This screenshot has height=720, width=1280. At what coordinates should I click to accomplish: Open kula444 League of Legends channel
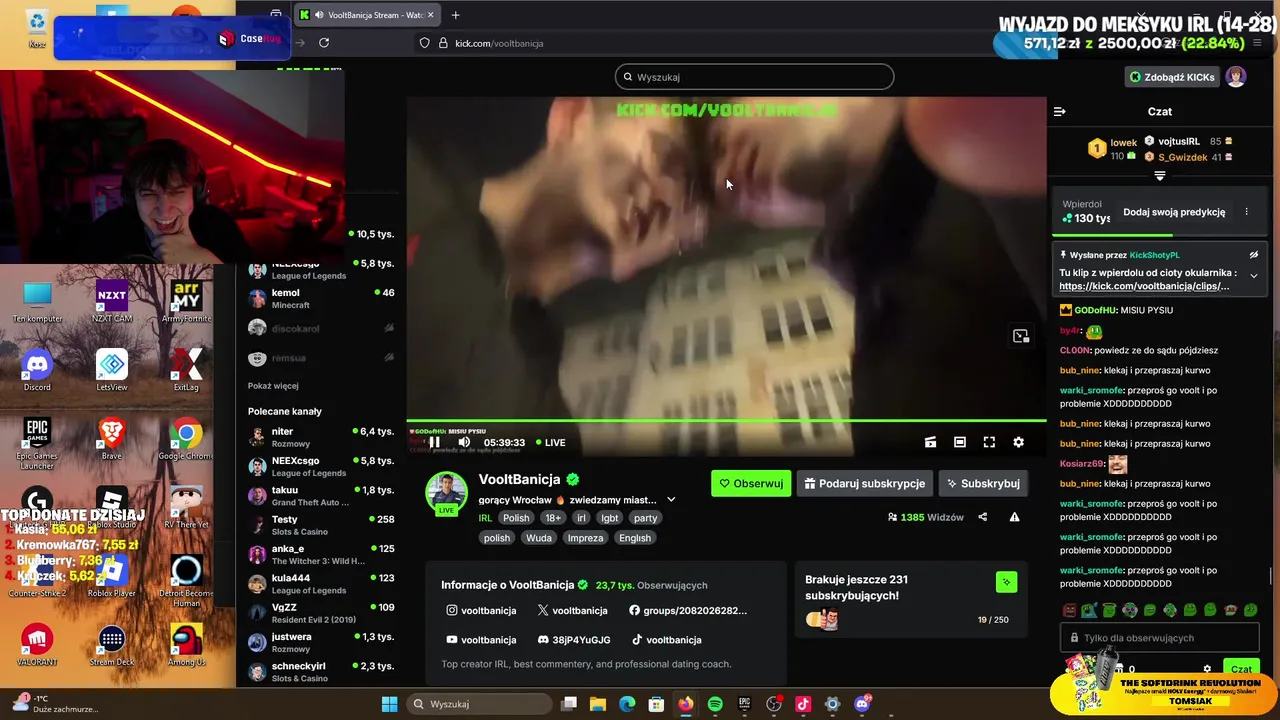coord(321,584)
